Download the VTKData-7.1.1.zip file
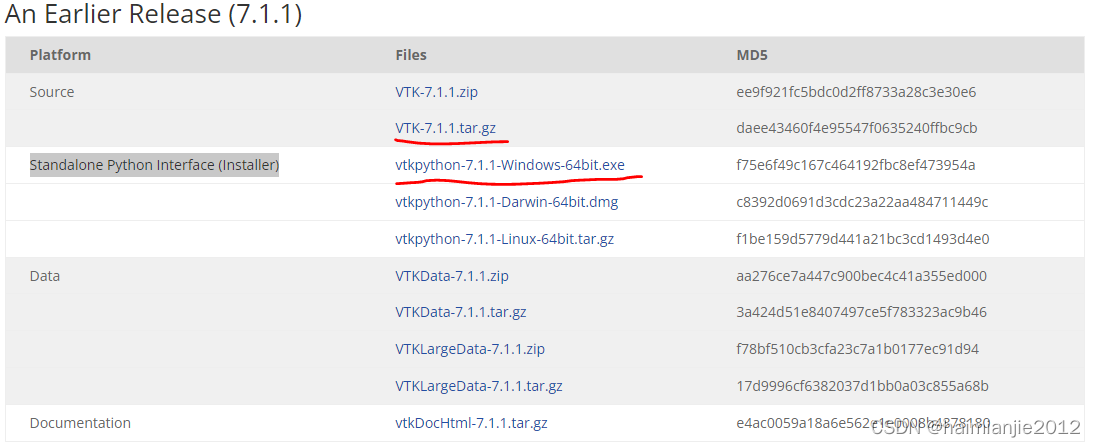Screen dimensions: 1095x447 click(x=451, y=276)
